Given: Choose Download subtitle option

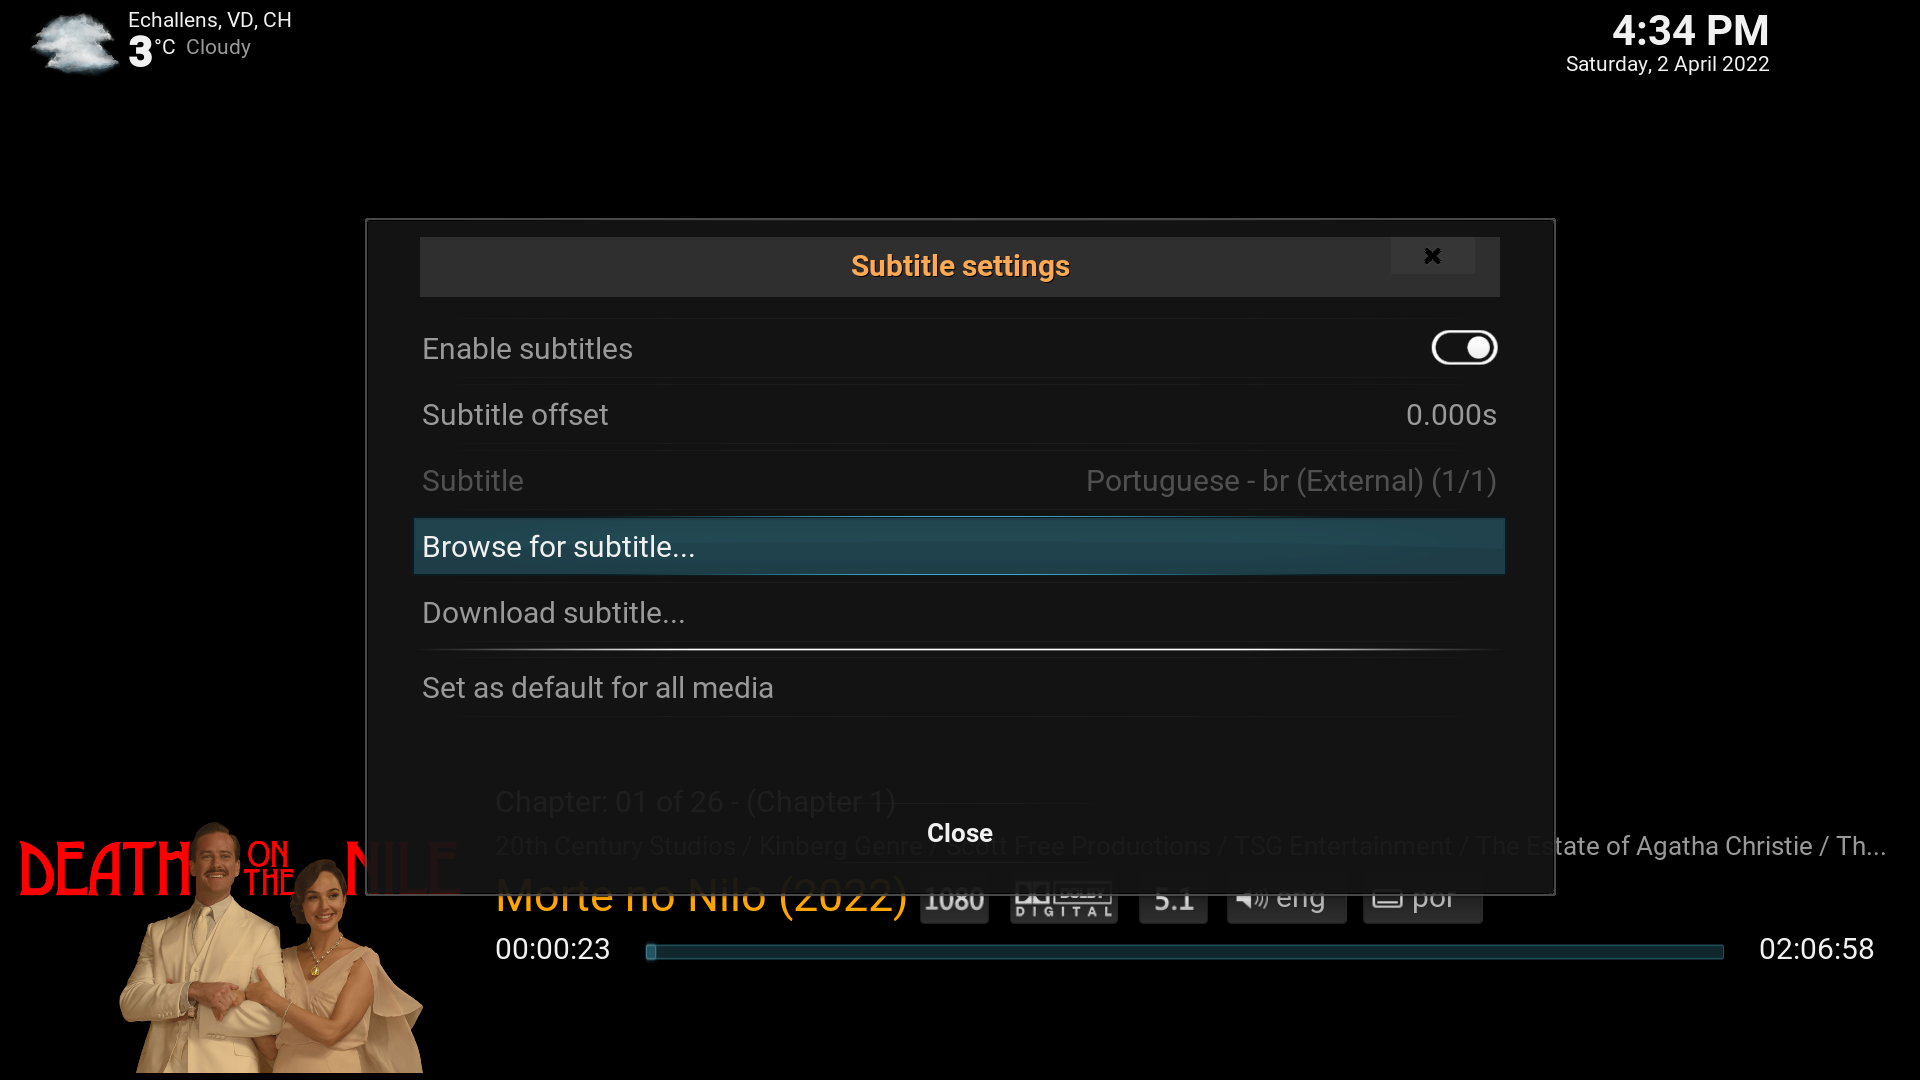Looking at the screenshot, I should pyautogui.click(x=959, y=612).
